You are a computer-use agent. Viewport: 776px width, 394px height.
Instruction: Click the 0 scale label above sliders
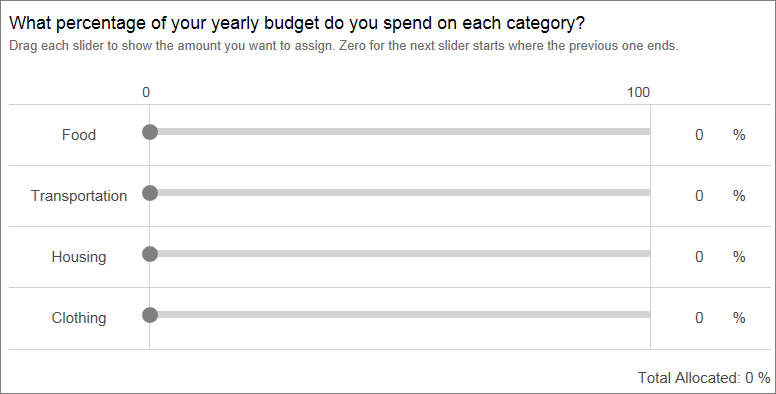(146, 92)
